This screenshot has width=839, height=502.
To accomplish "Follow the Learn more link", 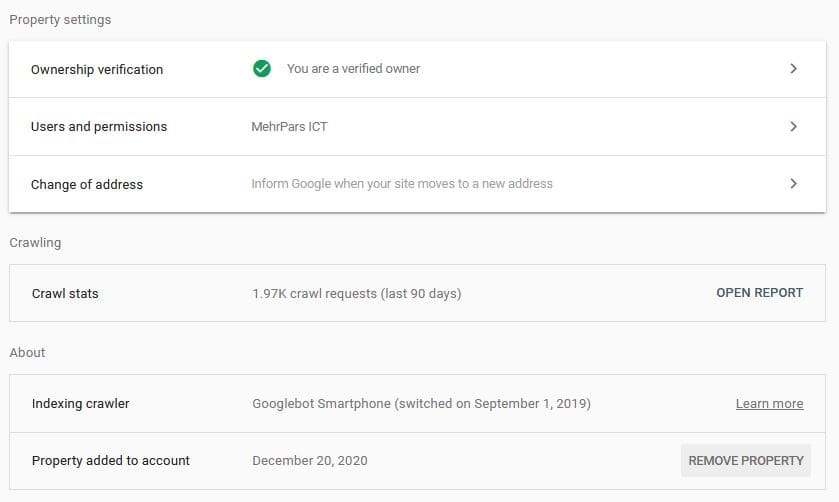I will click(769, 404).
